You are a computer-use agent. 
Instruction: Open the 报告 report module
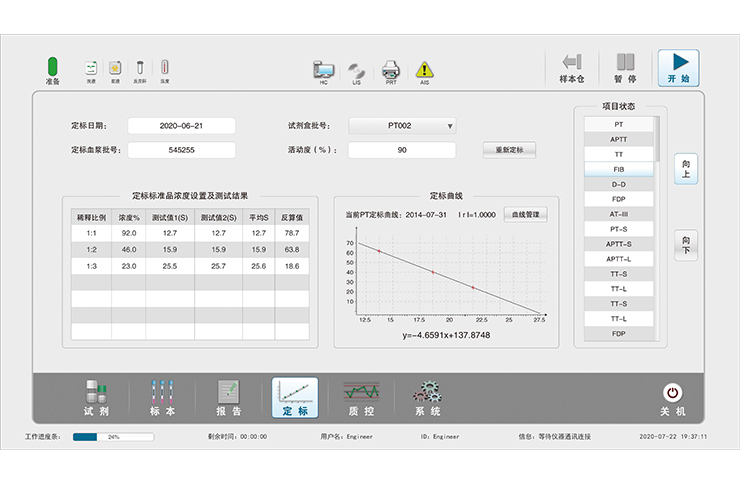tap(229, 398)
